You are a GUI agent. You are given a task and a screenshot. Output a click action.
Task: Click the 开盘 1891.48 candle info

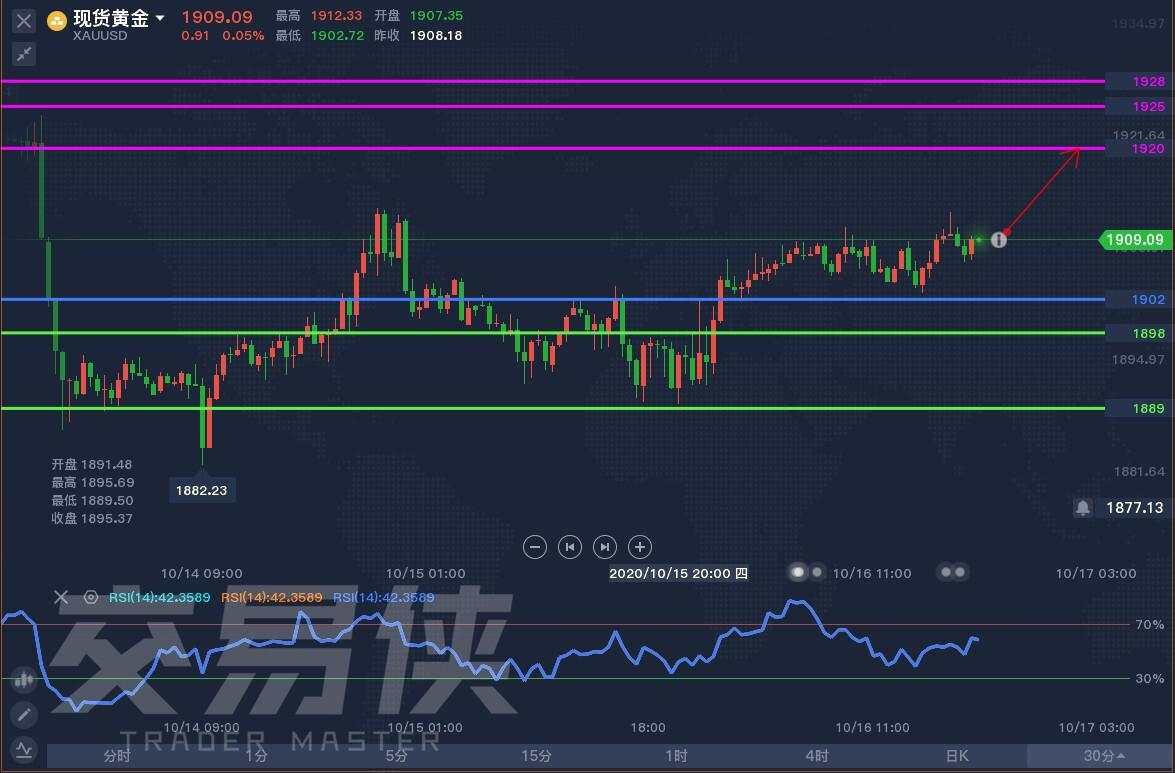pos(91,464)
